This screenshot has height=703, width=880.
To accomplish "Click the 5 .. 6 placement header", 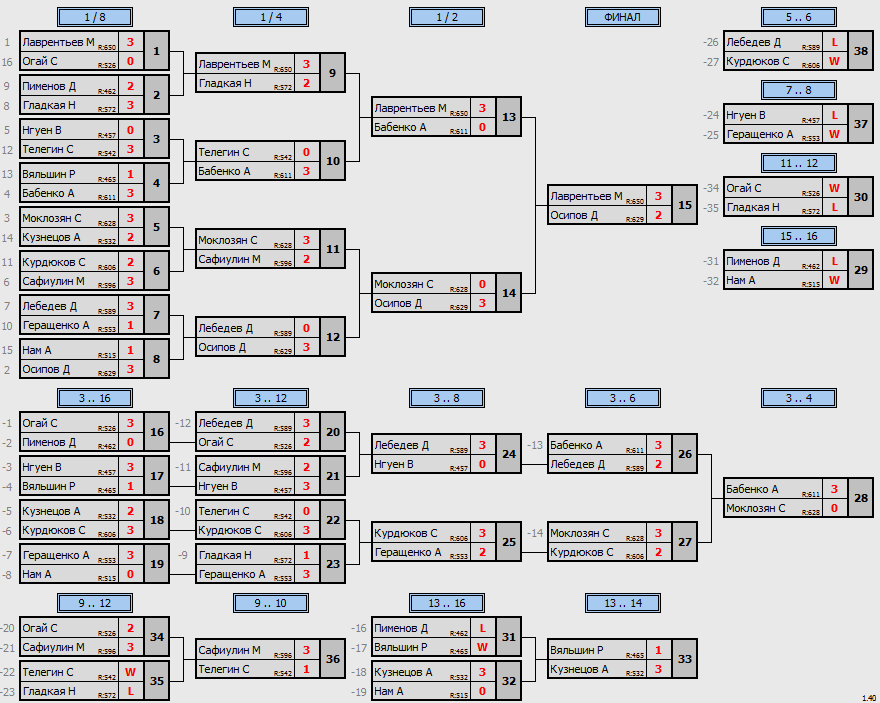I will click(799, 17).
